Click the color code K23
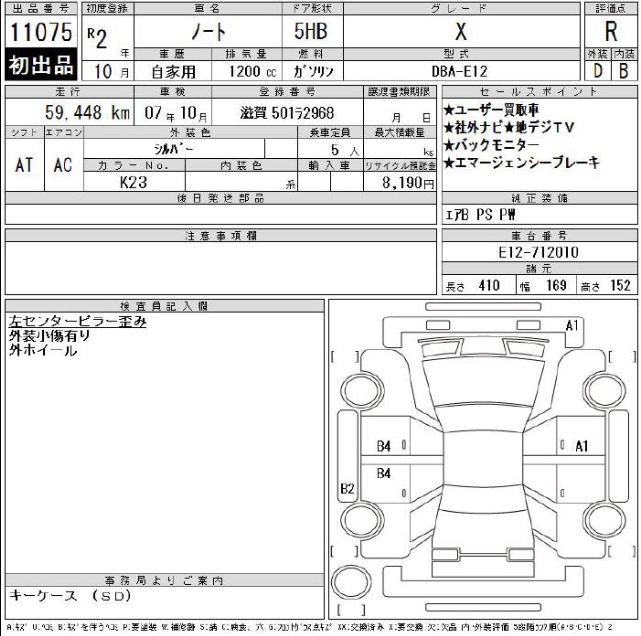 point(133,183)
